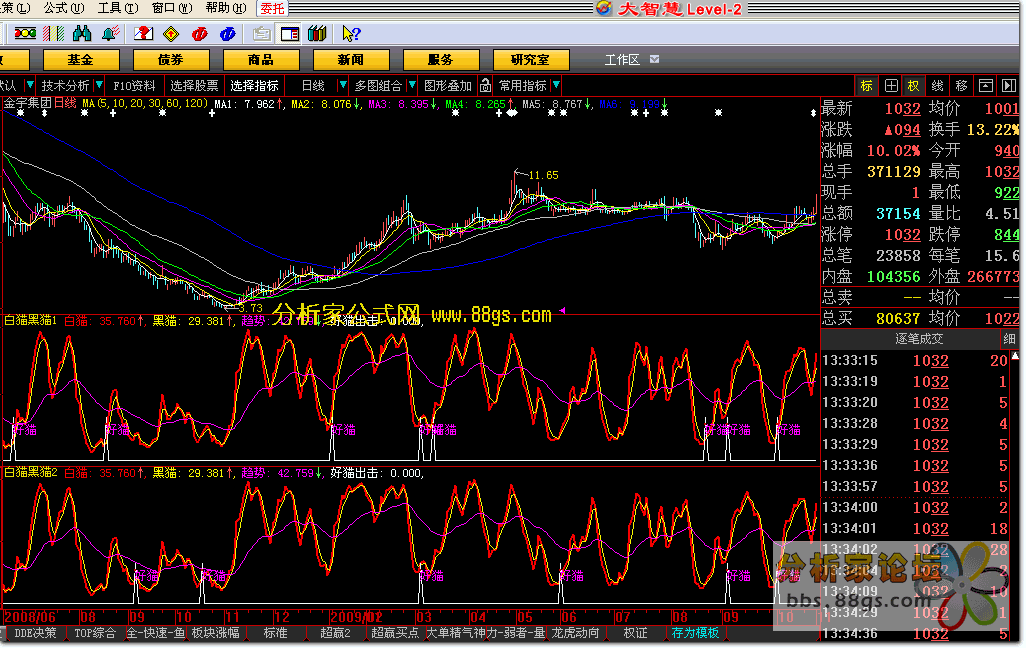Switch to the 超赢2 bottom tab
Screen dimensions: 1026x648
pyautogui.click(x=336, y=633)
